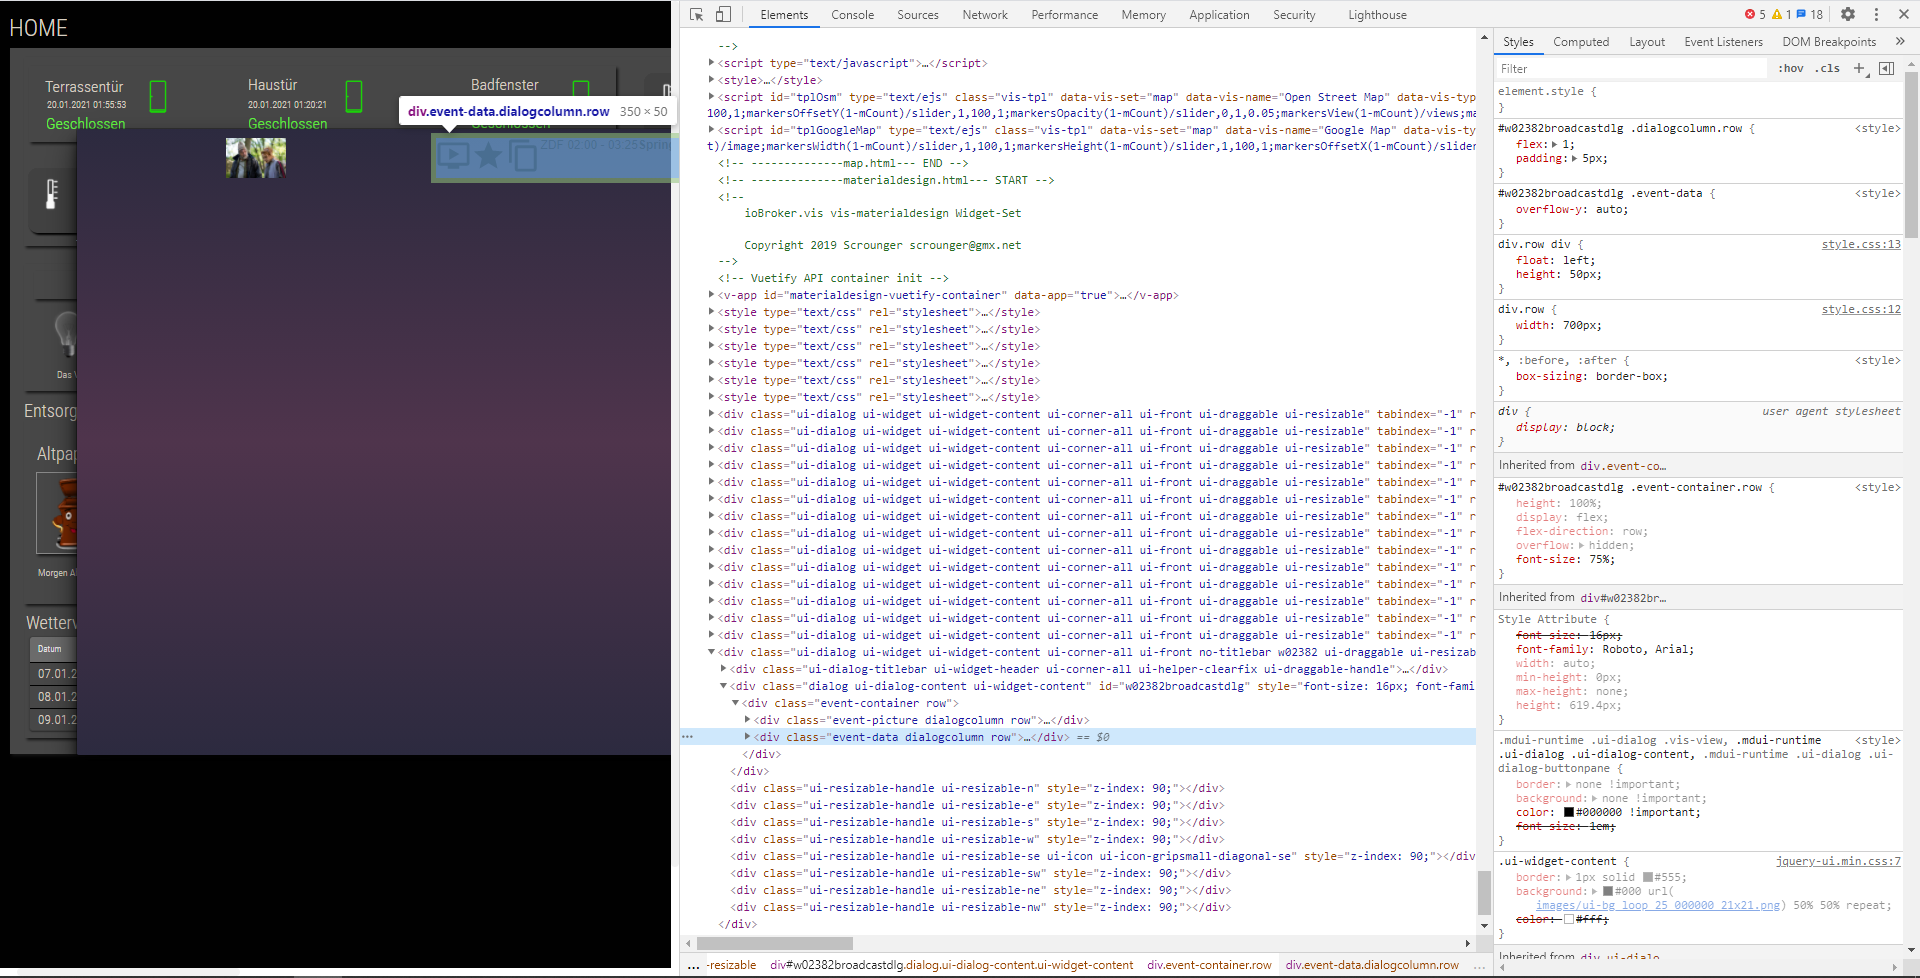Click the light bulb icon in the HOME view
This screenshot has height=978, width=1920.
pyautogui.click(x=65, y=333)
